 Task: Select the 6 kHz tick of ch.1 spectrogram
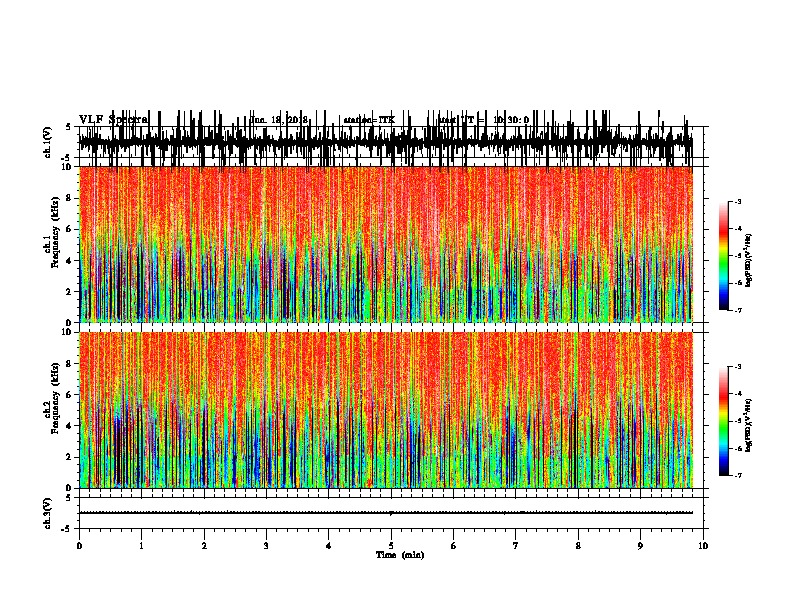pyautogui.click(x=69, y=229)
